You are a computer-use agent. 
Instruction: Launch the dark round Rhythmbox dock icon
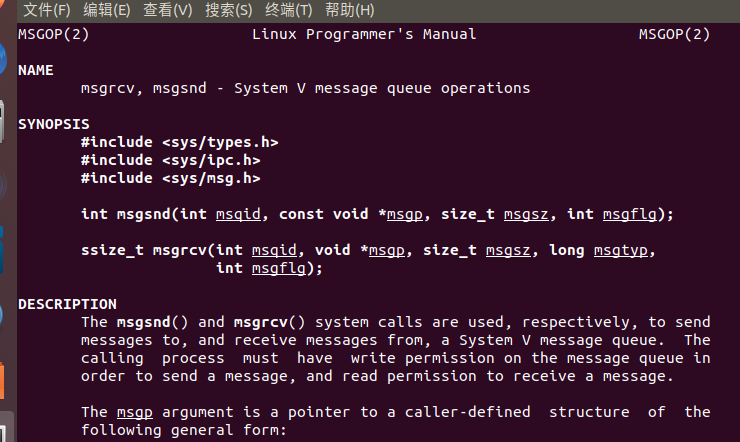[x=3, y=185]
